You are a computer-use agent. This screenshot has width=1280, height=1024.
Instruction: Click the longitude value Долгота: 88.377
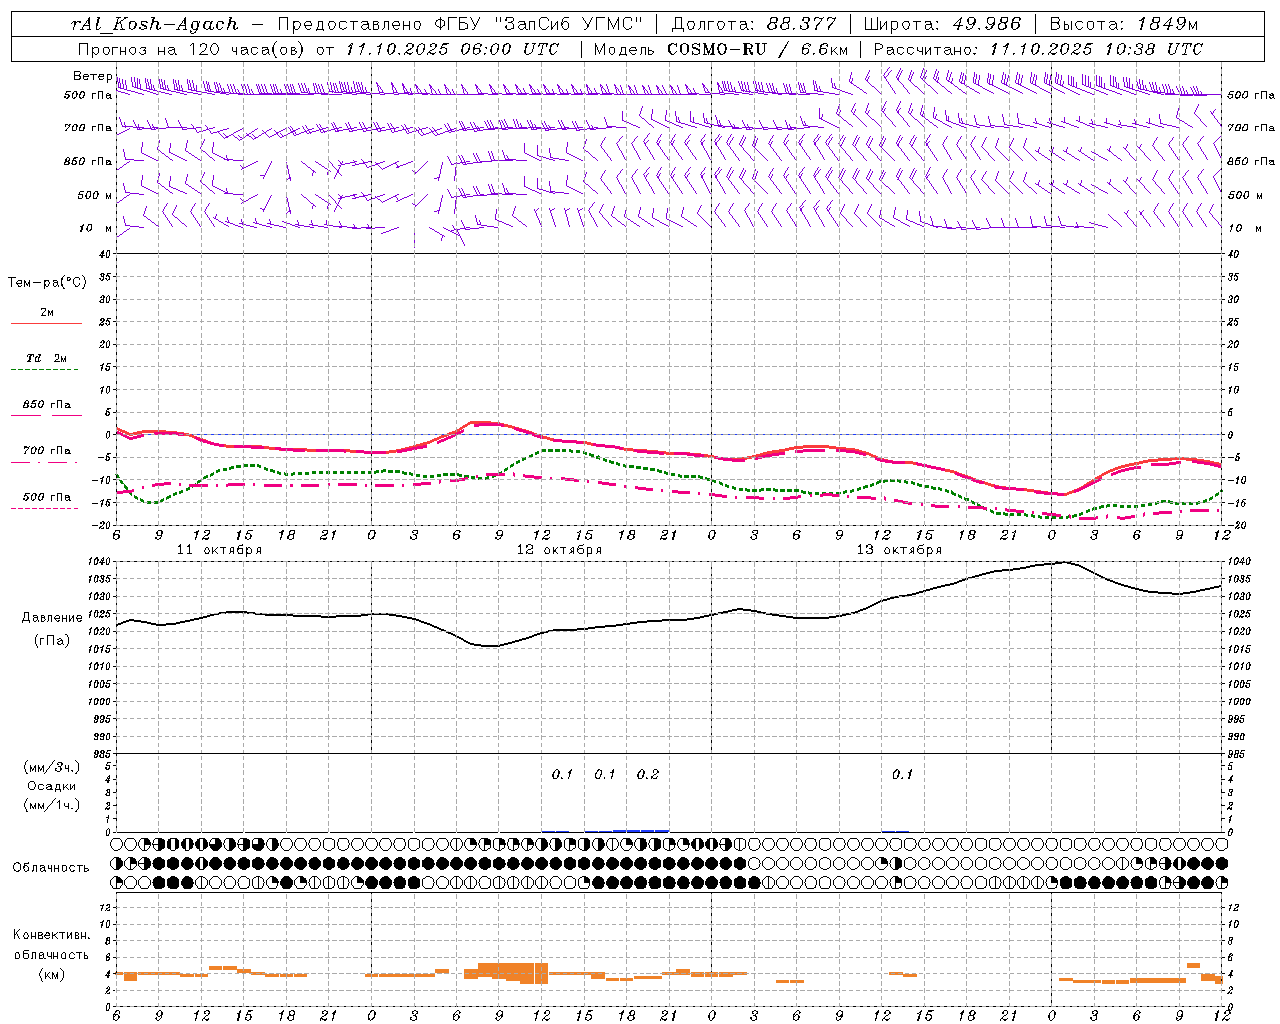(x=754, y=24)
